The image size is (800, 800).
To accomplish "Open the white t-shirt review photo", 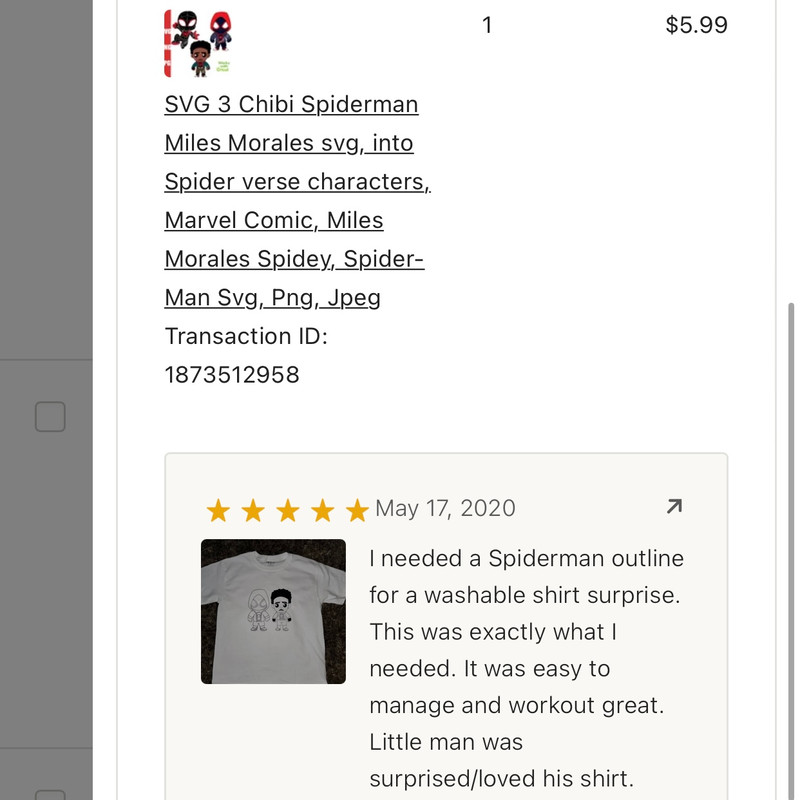I will tap(272, 610).
